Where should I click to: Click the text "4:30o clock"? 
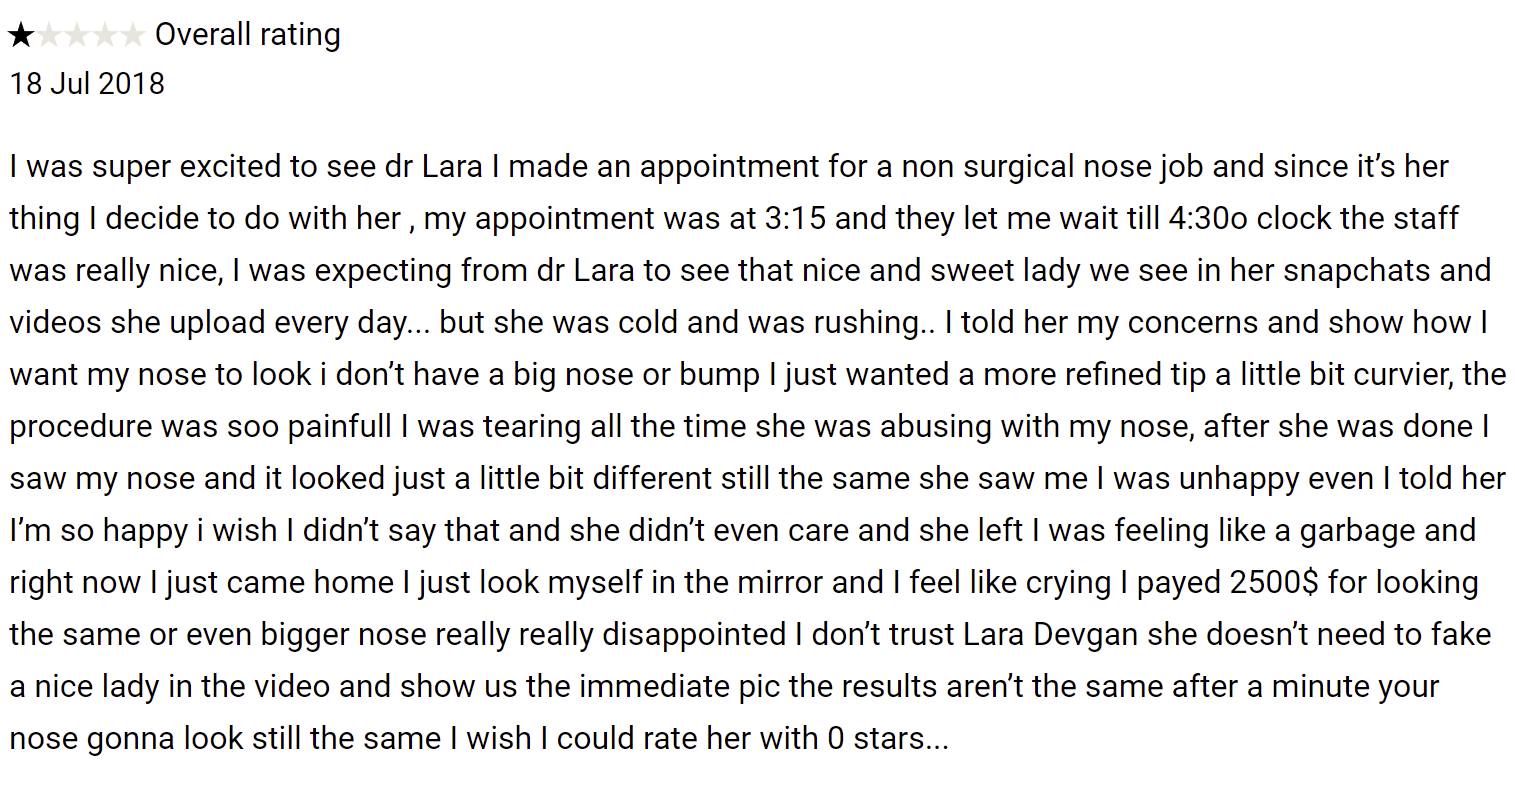click(x=1247, y=218)
